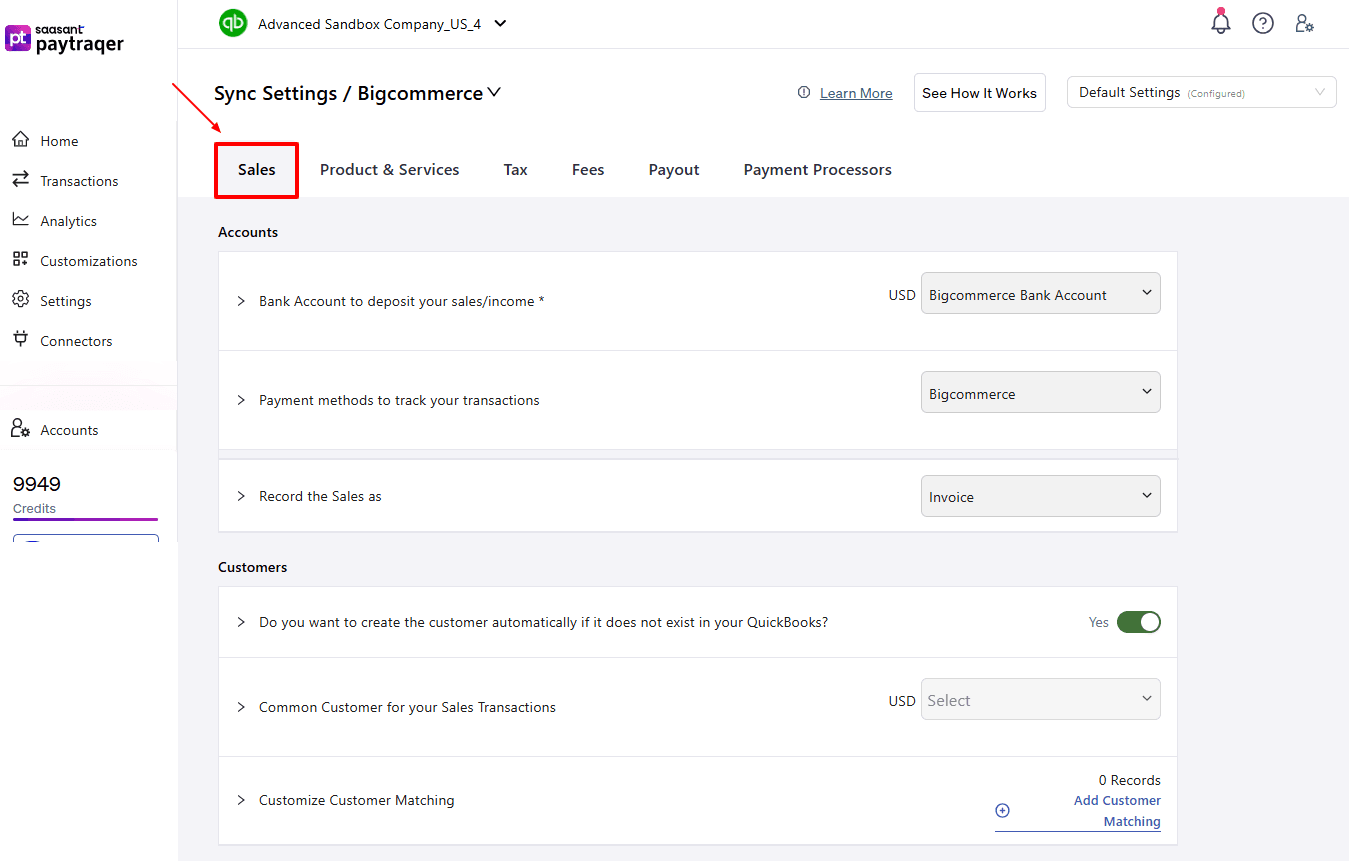The image size is (1349, 861).
Task: Switch to the Payout tab
Action: pos(674,170)
